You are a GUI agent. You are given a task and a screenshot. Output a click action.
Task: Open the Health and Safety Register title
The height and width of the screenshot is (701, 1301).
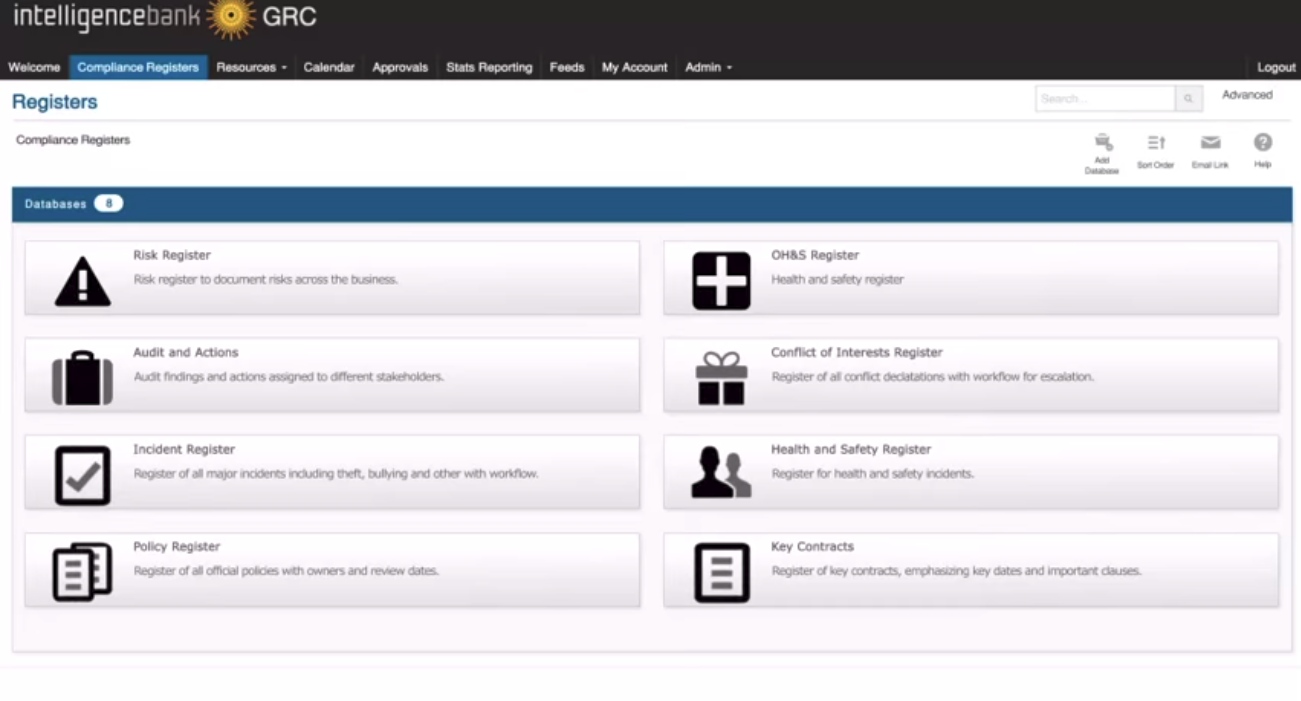coord(851,449)
